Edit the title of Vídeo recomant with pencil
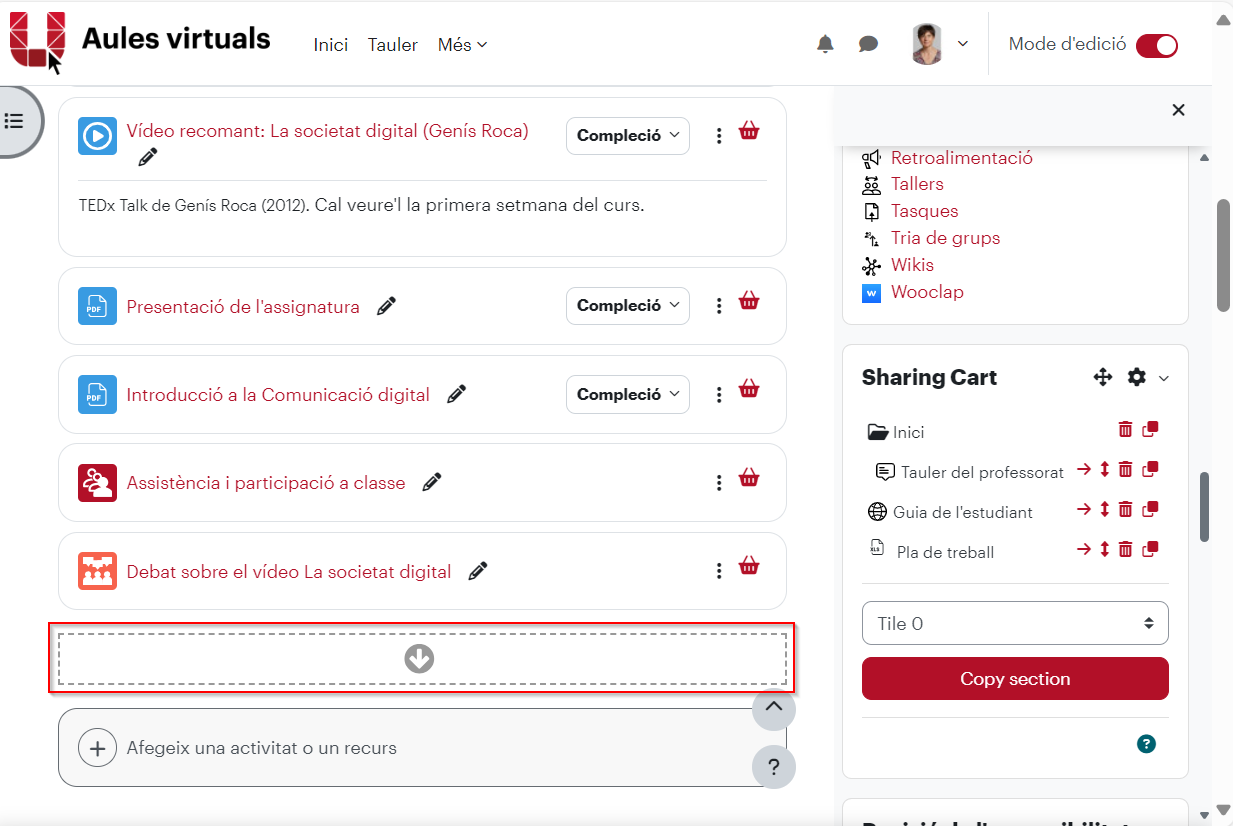Screen dimensions: 1233x826 [148, 157]
